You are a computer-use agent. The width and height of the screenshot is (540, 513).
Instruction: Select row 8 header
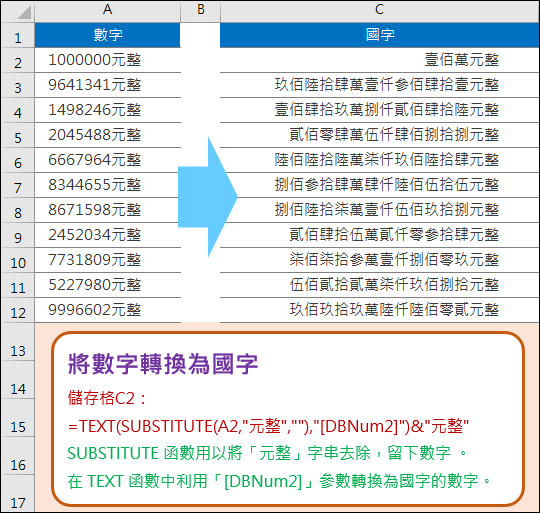point(18,210)
